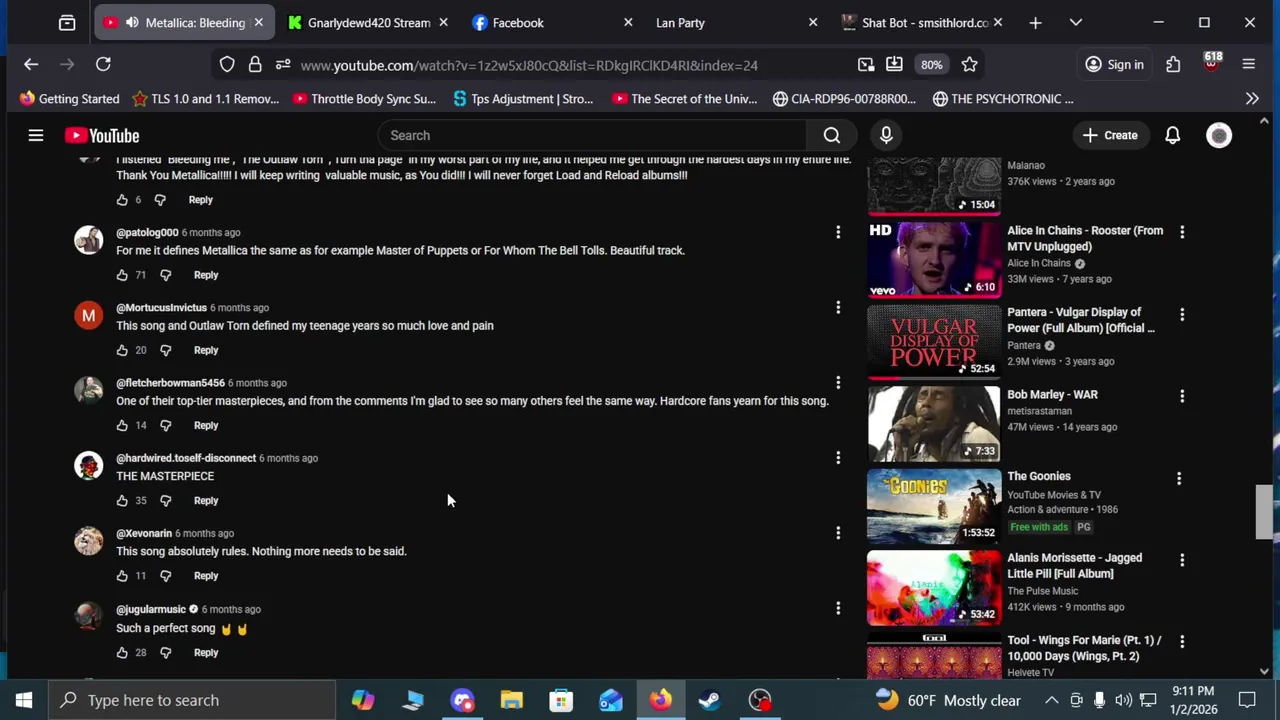Screen dimensions: 1280x720
Task: Open the Firefox tracking protection shield
Action: pyautogui.click(x=227, y=64)
